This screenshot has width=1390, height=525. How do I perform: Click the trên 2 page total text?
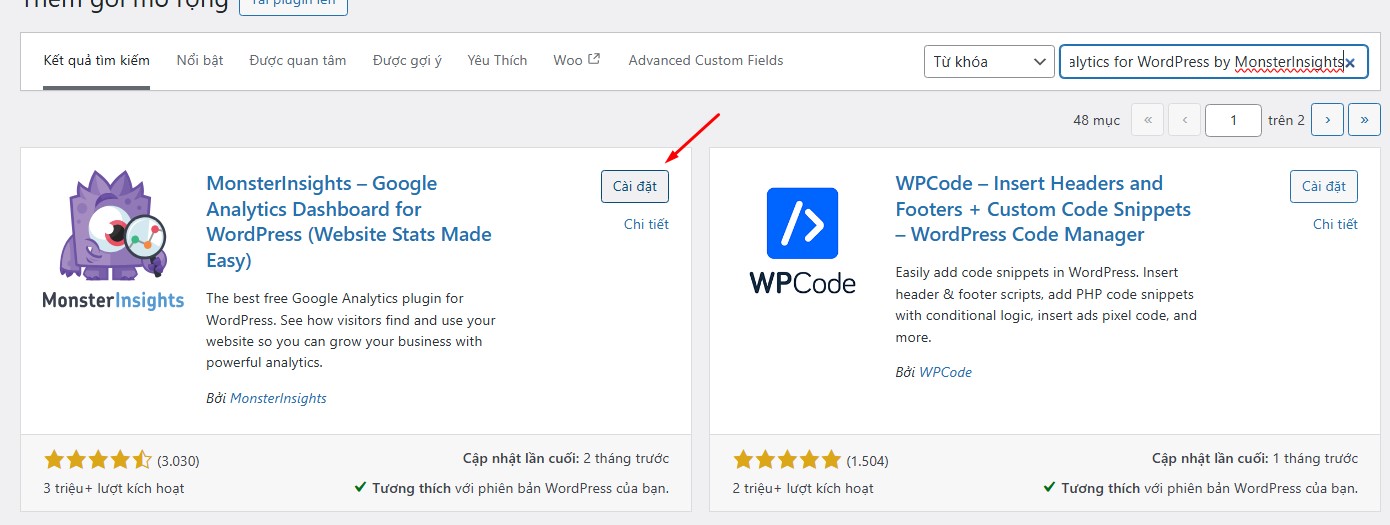click(1287, 120)
